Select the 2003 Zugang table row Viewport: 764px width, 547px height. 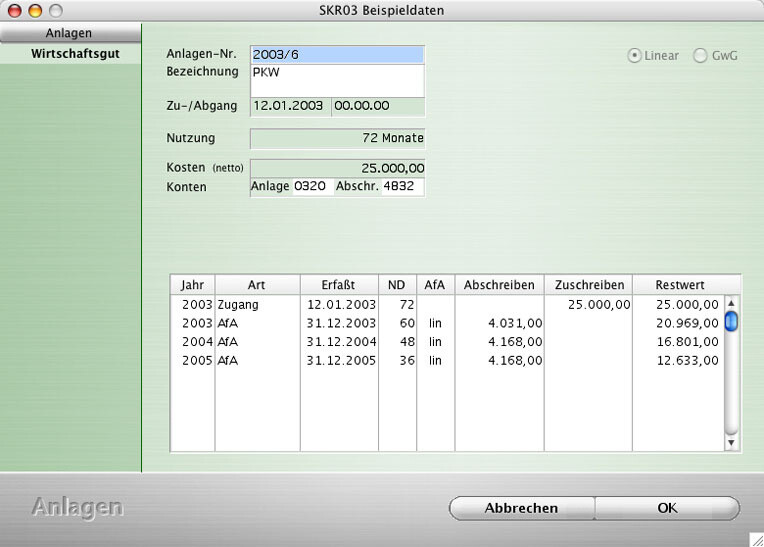(447, 305)
